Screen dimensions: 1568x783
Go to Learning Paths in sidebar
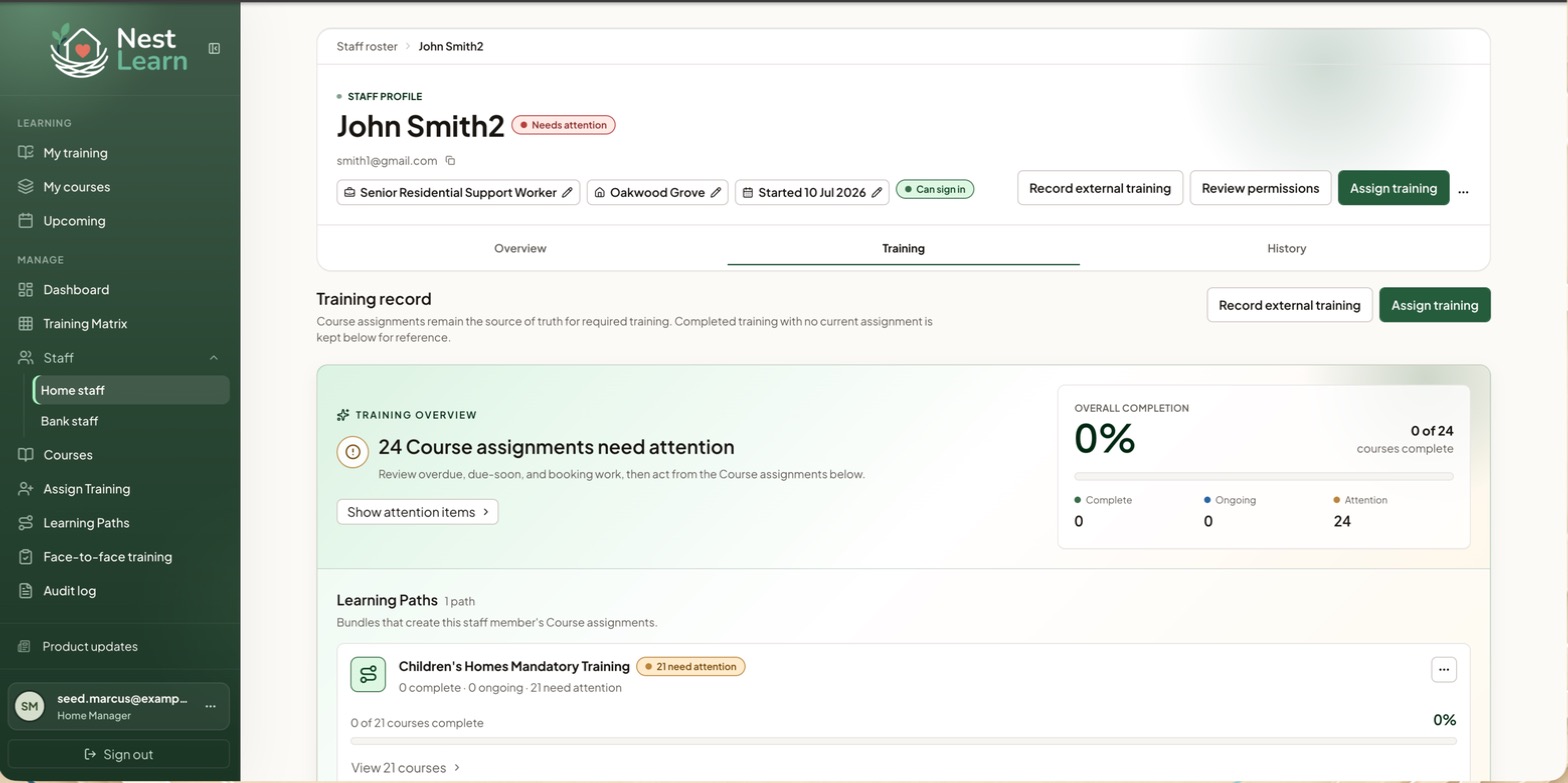pos(120,523)
